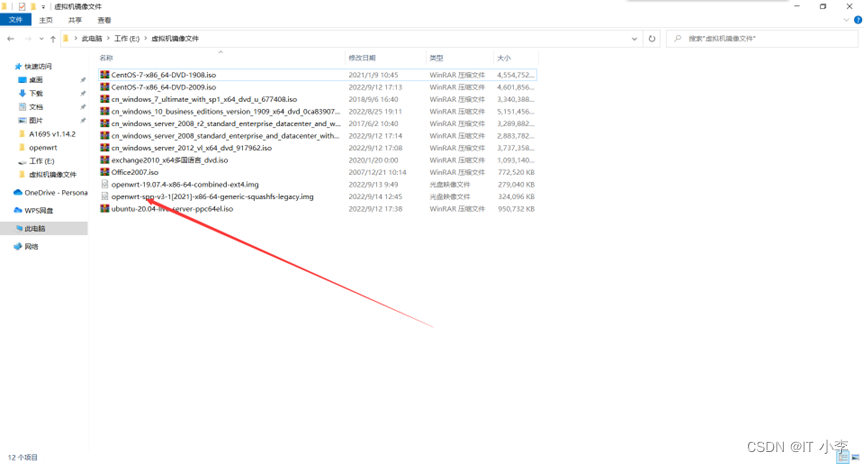Expand the ribbon with the chevron
This screenshot has height=464, width=864.
[846, 20]
